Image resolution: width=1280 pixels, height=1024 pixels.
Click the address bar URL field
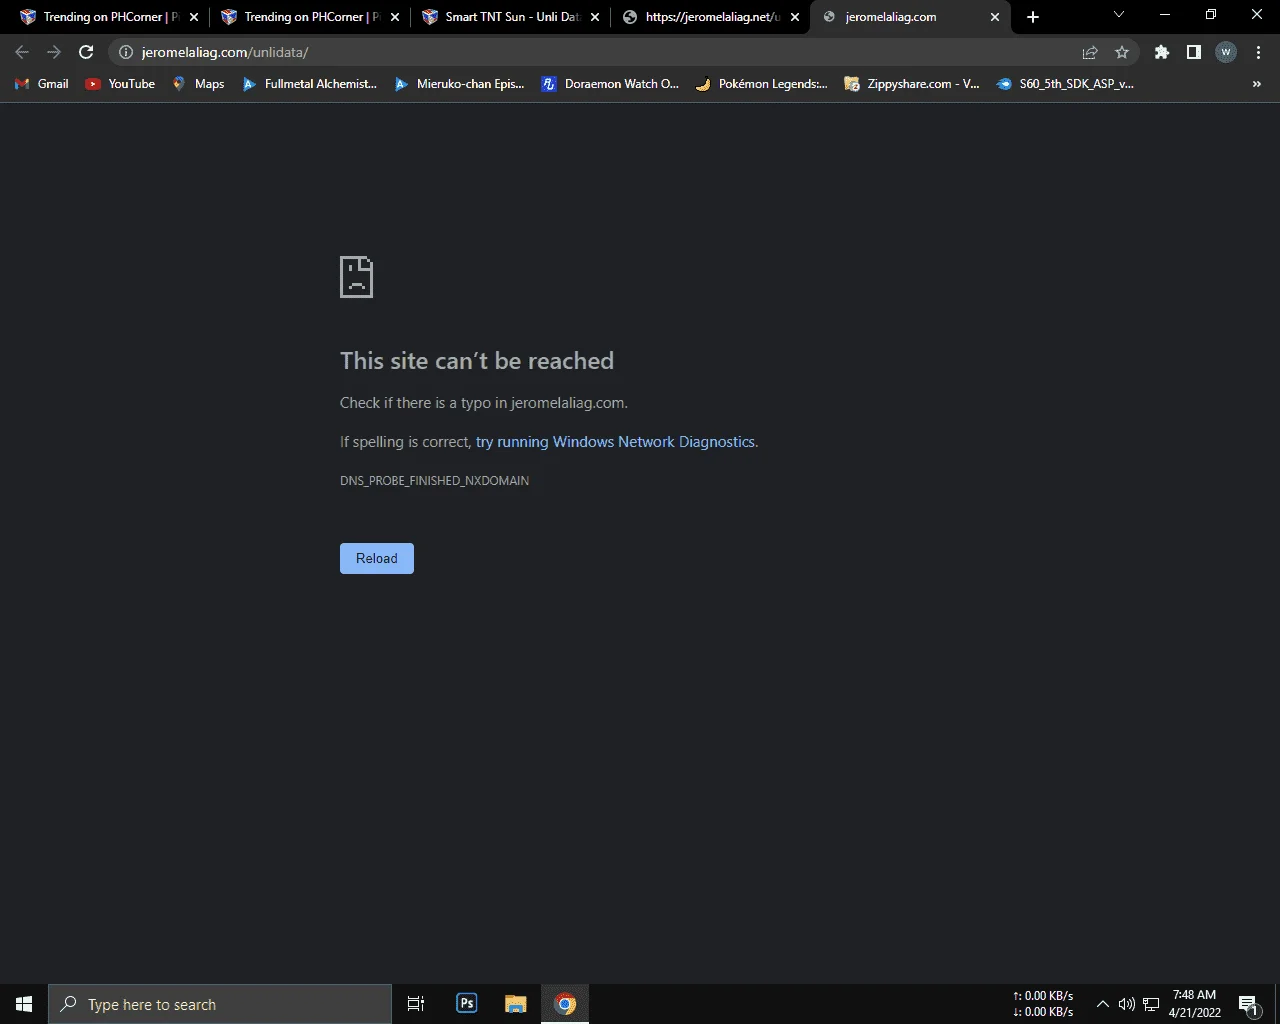click(x=600, y=52)
